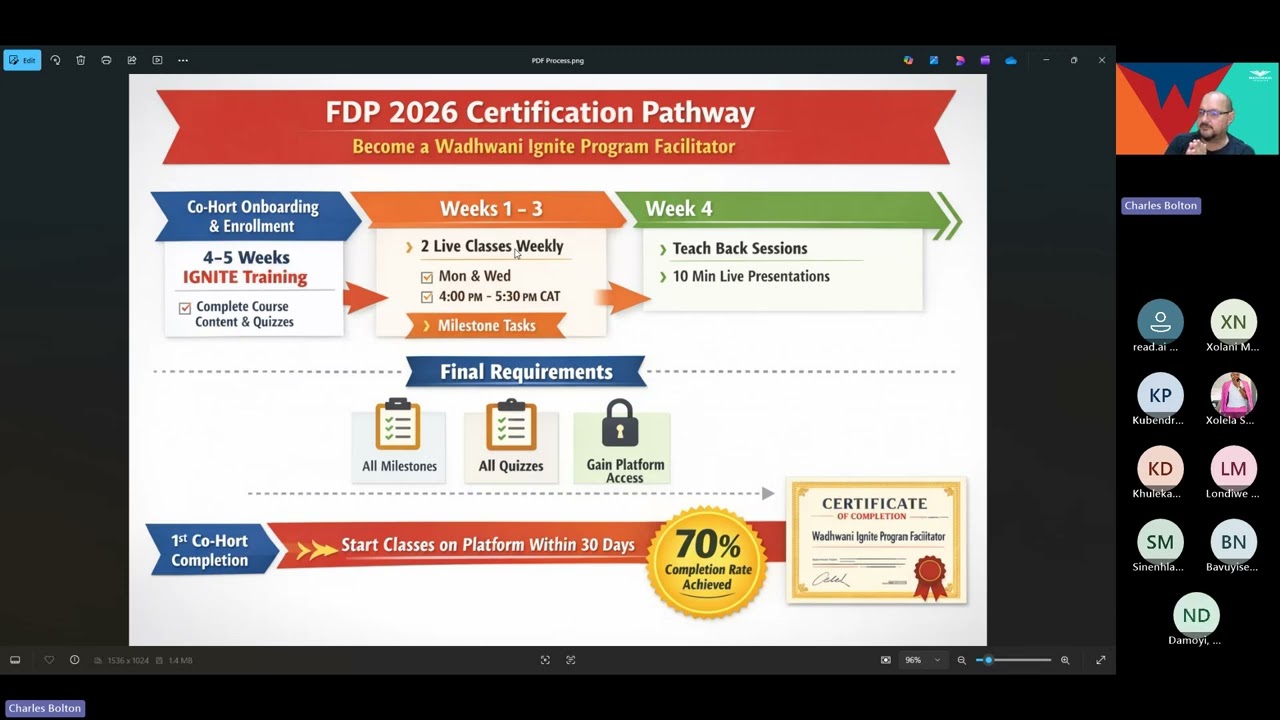Screen dimensions: 1280x720
Task: Open Copilot from the Photos title bar
Action: 908,60
